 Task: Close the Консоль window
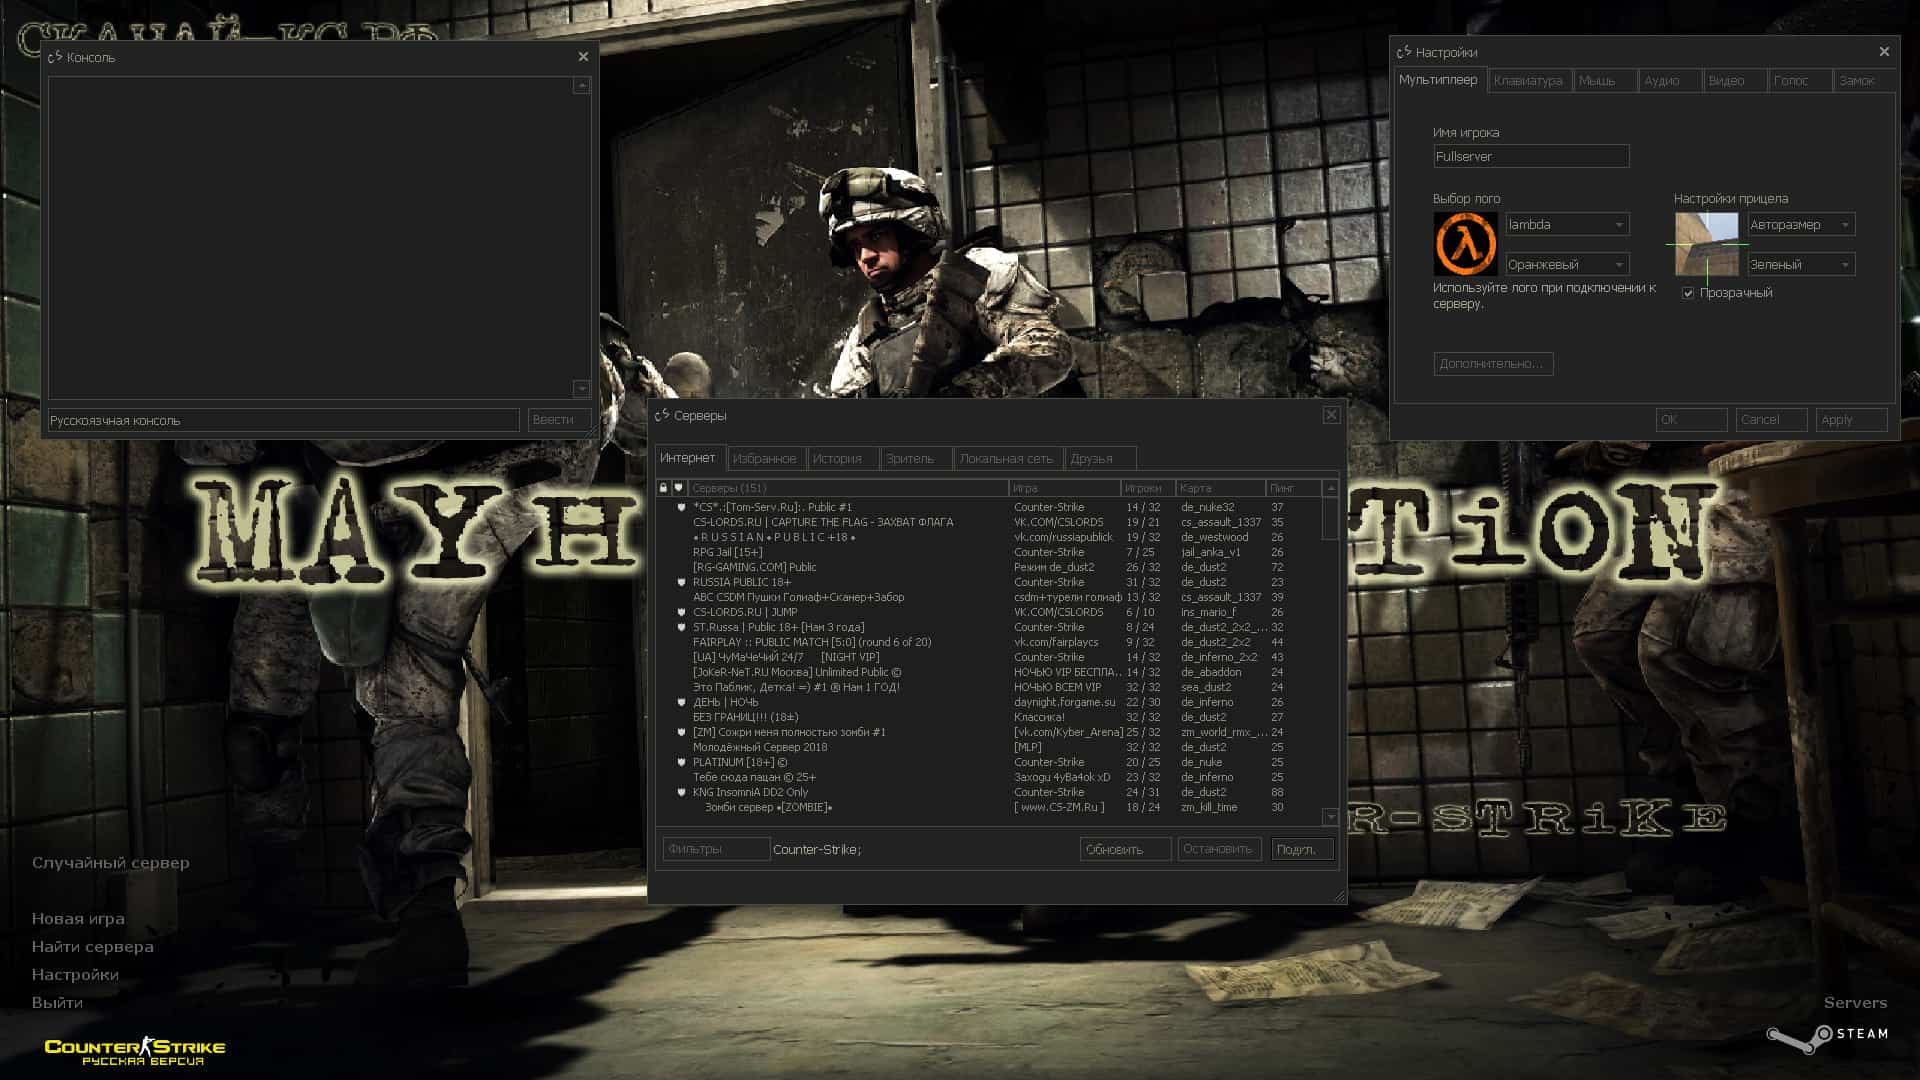[583, 57]
